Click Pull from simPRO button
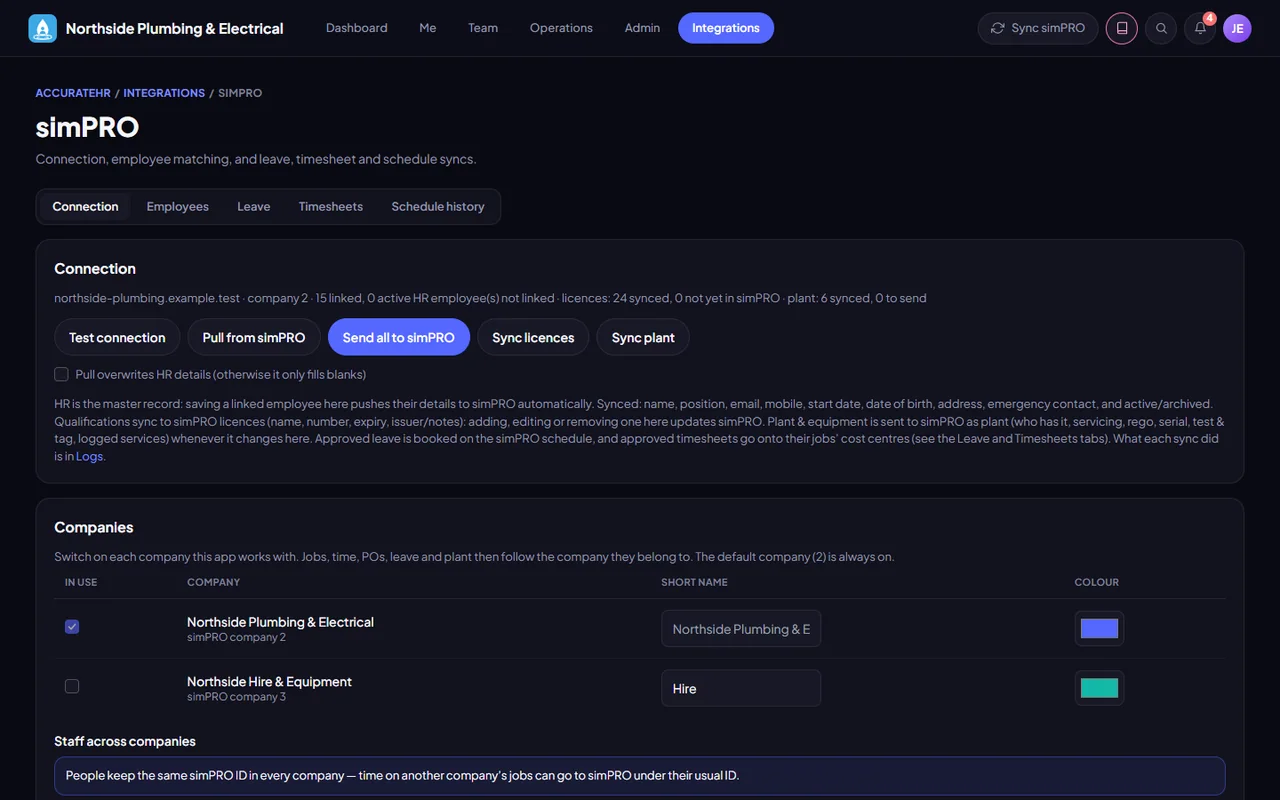Screen dimensions: 1280x800 [x=254, y=337]
